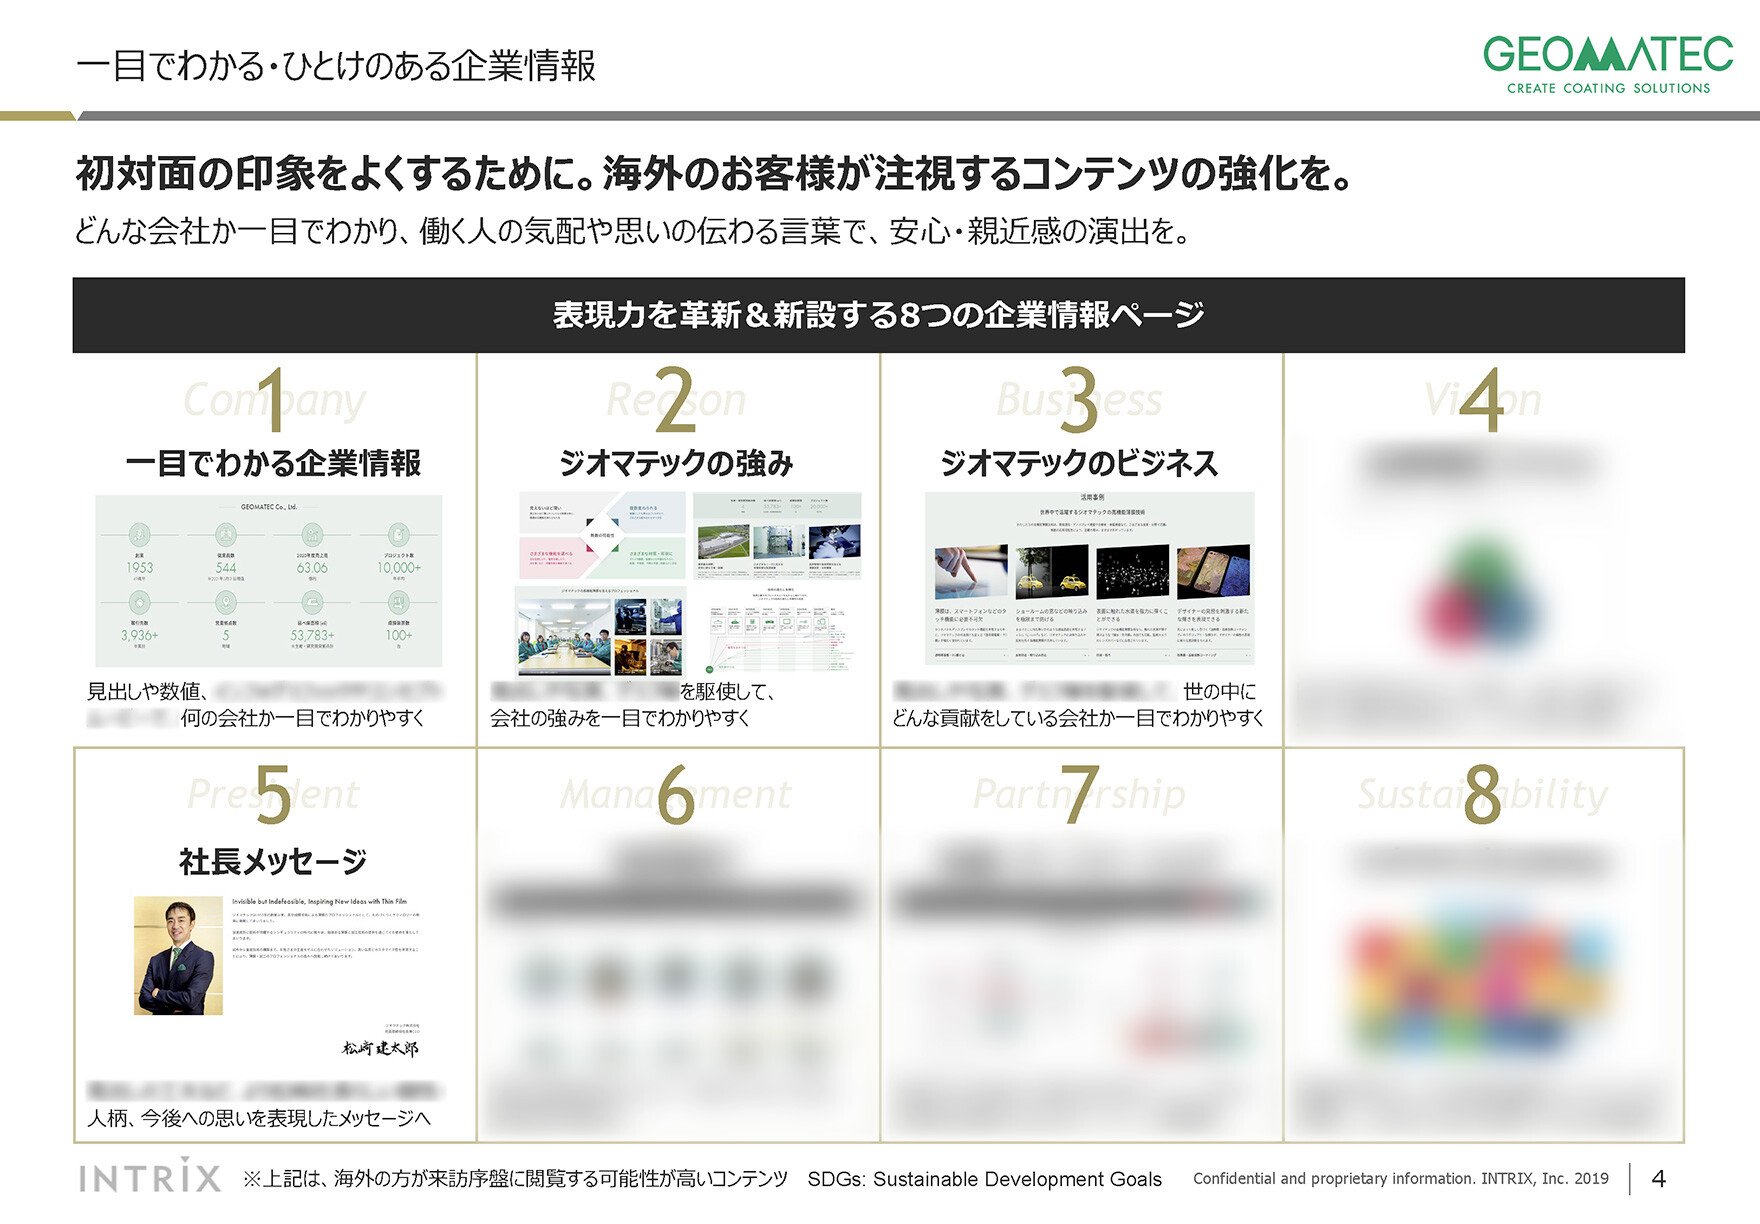Click the number 7 Partnership heading

point(1079,795)
